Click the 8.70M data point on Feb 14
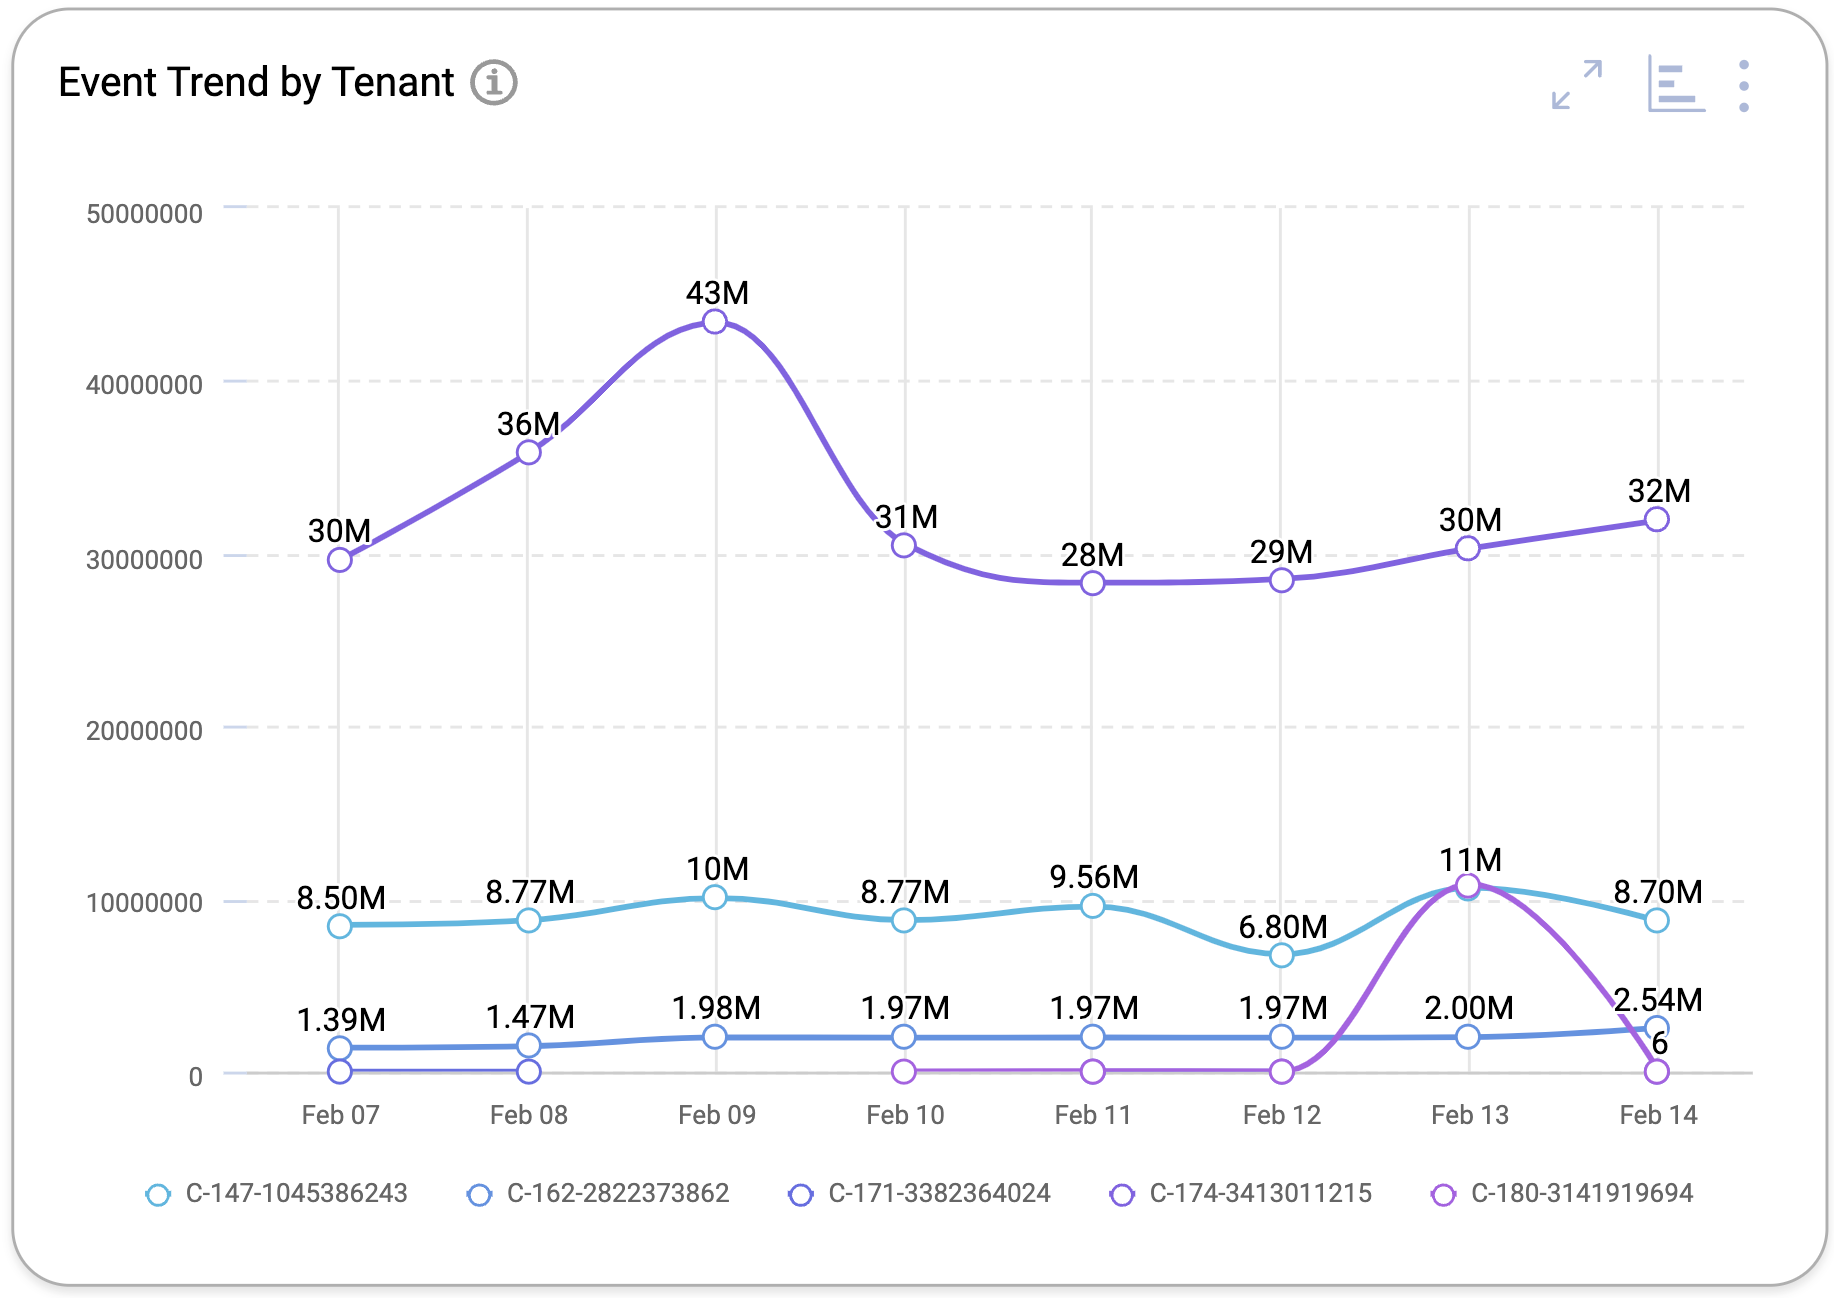1834x1298 pixels. pyautogui.click(x=1657, y=920)
